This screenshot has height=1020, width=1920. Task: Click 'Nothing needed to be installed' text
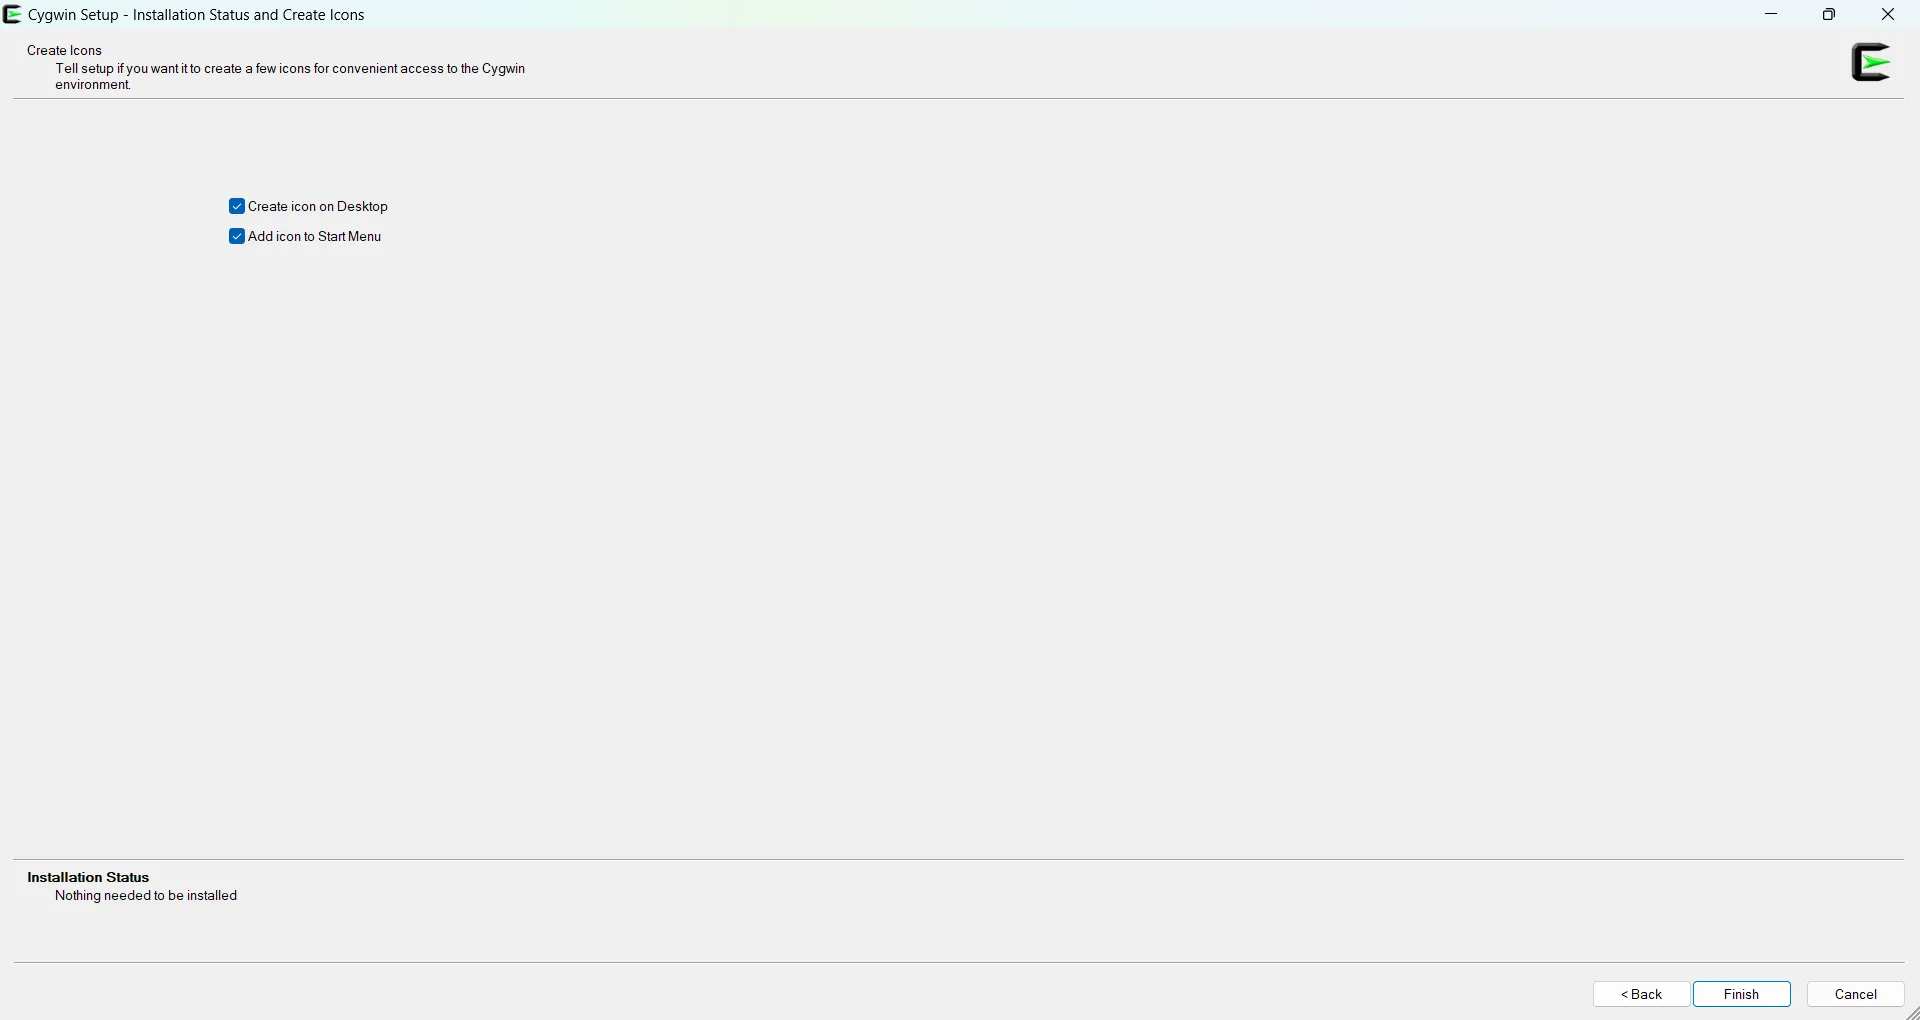pos(147,897)
